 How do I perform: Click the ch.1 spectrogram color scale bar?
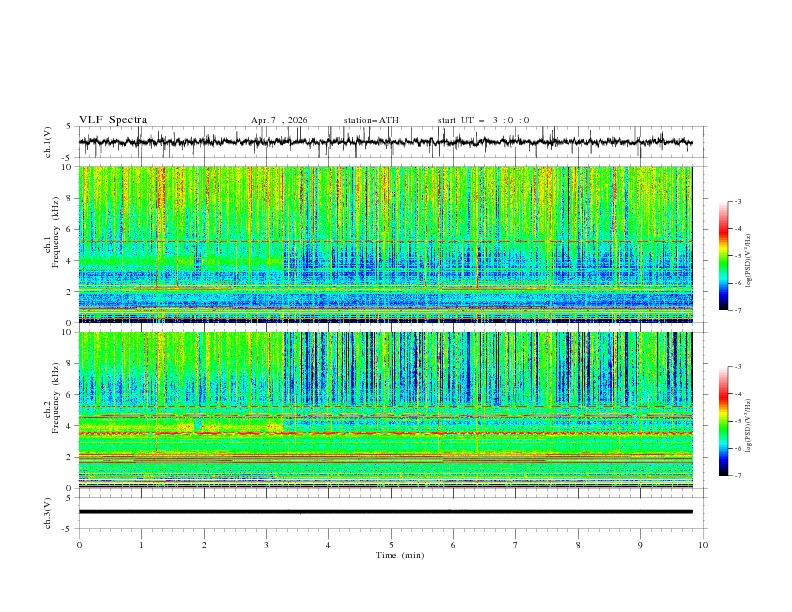(x=723, y=256)
